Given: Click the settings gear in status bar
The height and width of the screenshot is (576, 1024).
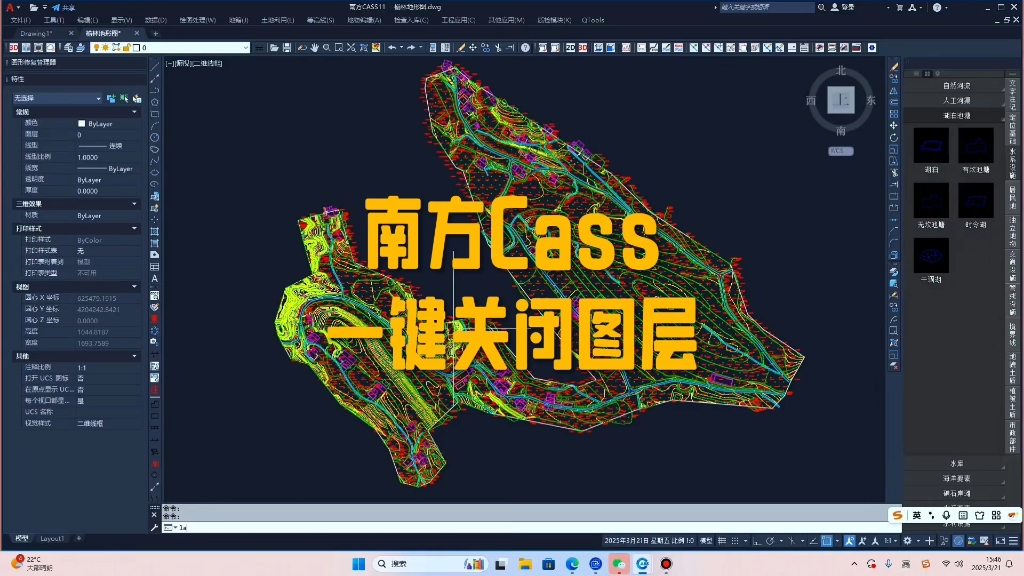Looking at the screenshot, I should point(907,541).
